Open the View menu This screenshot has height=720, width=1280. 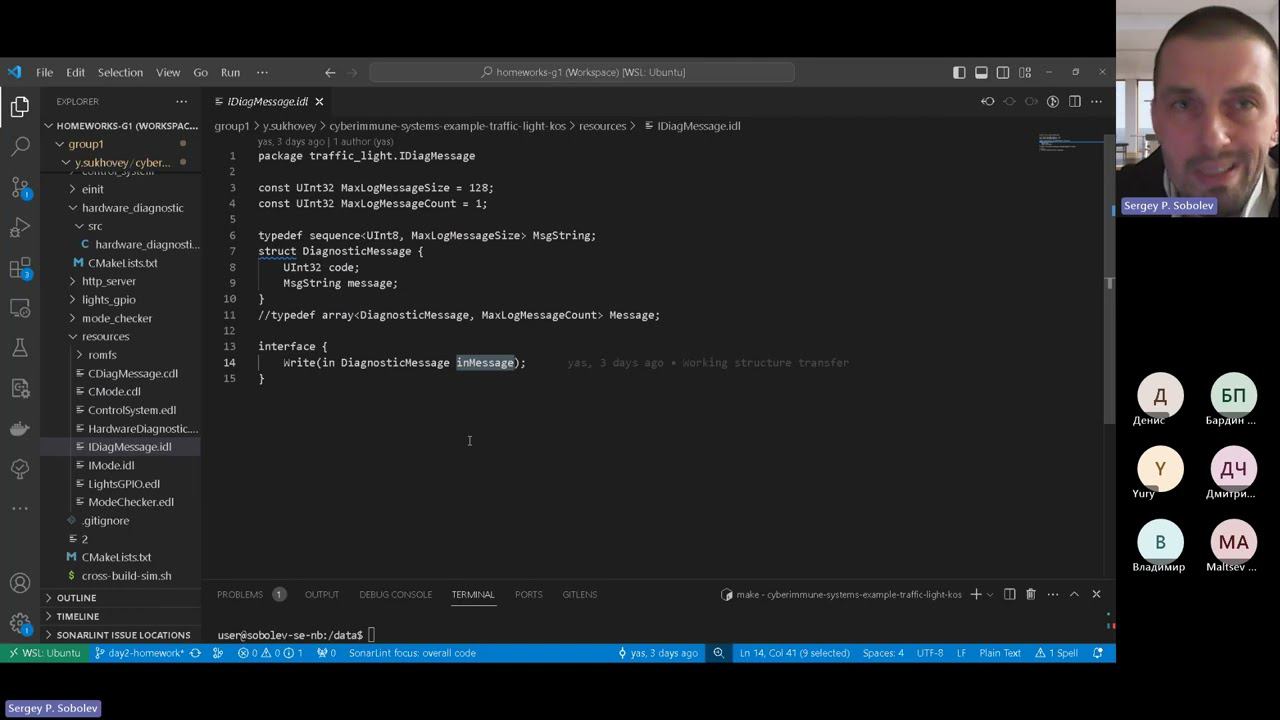coord(168,72)
